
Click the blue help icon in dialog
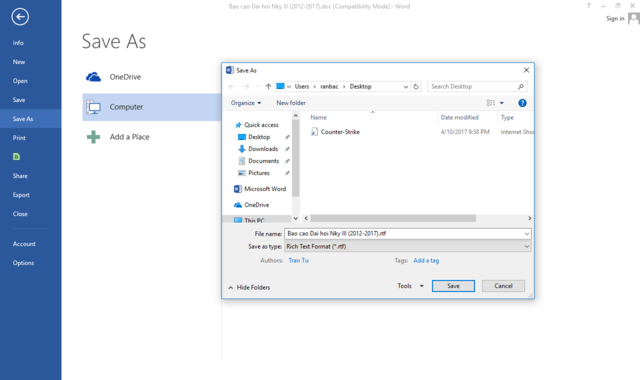point(522,103)
